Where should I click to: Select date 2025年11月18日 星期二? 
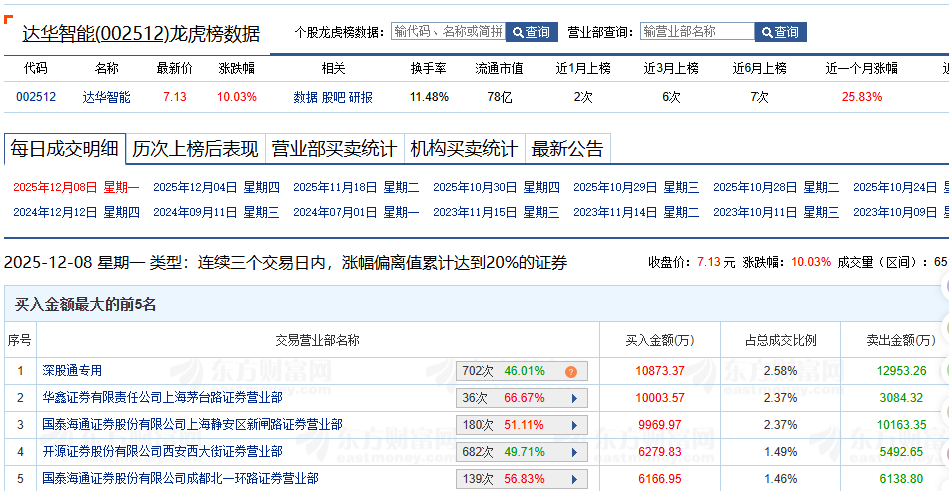click(x=356, y=187)
